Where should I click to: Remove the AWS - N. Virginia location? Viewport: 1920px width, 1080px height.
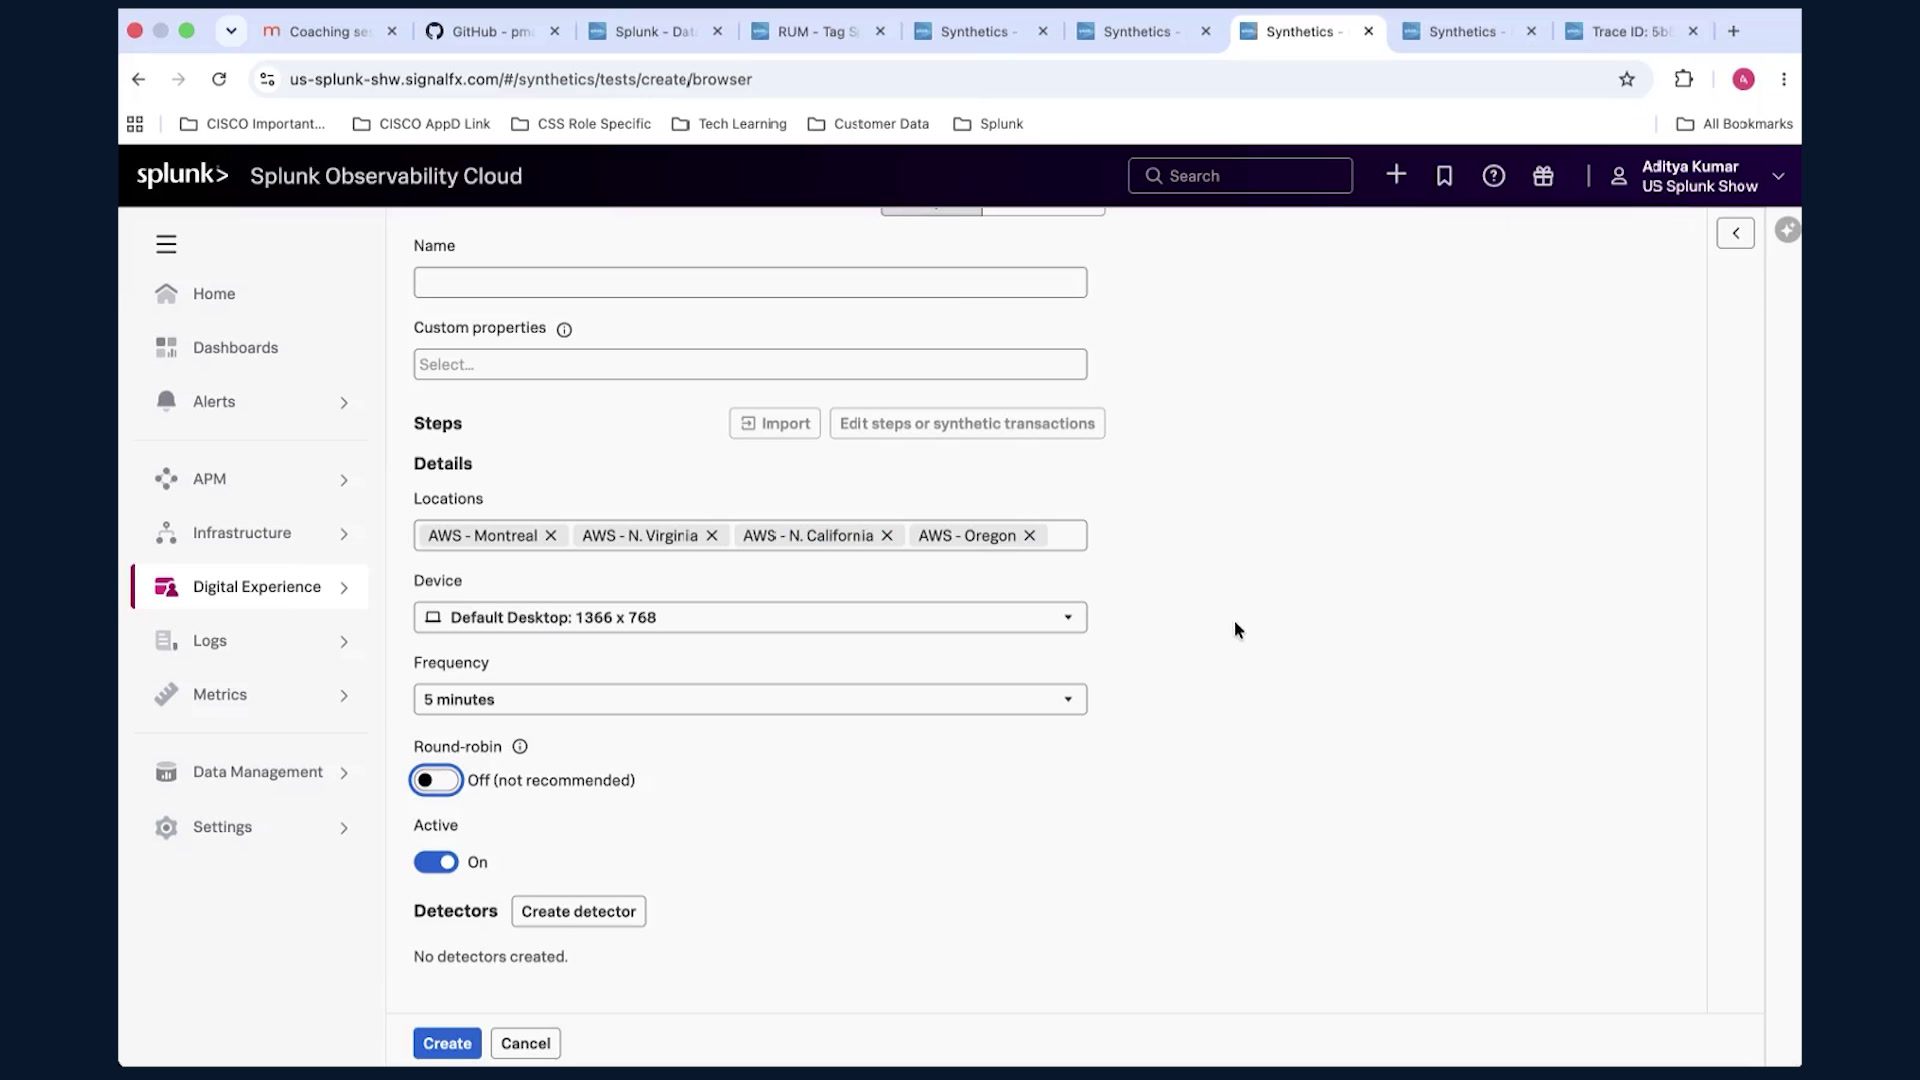tap(712, 536)
